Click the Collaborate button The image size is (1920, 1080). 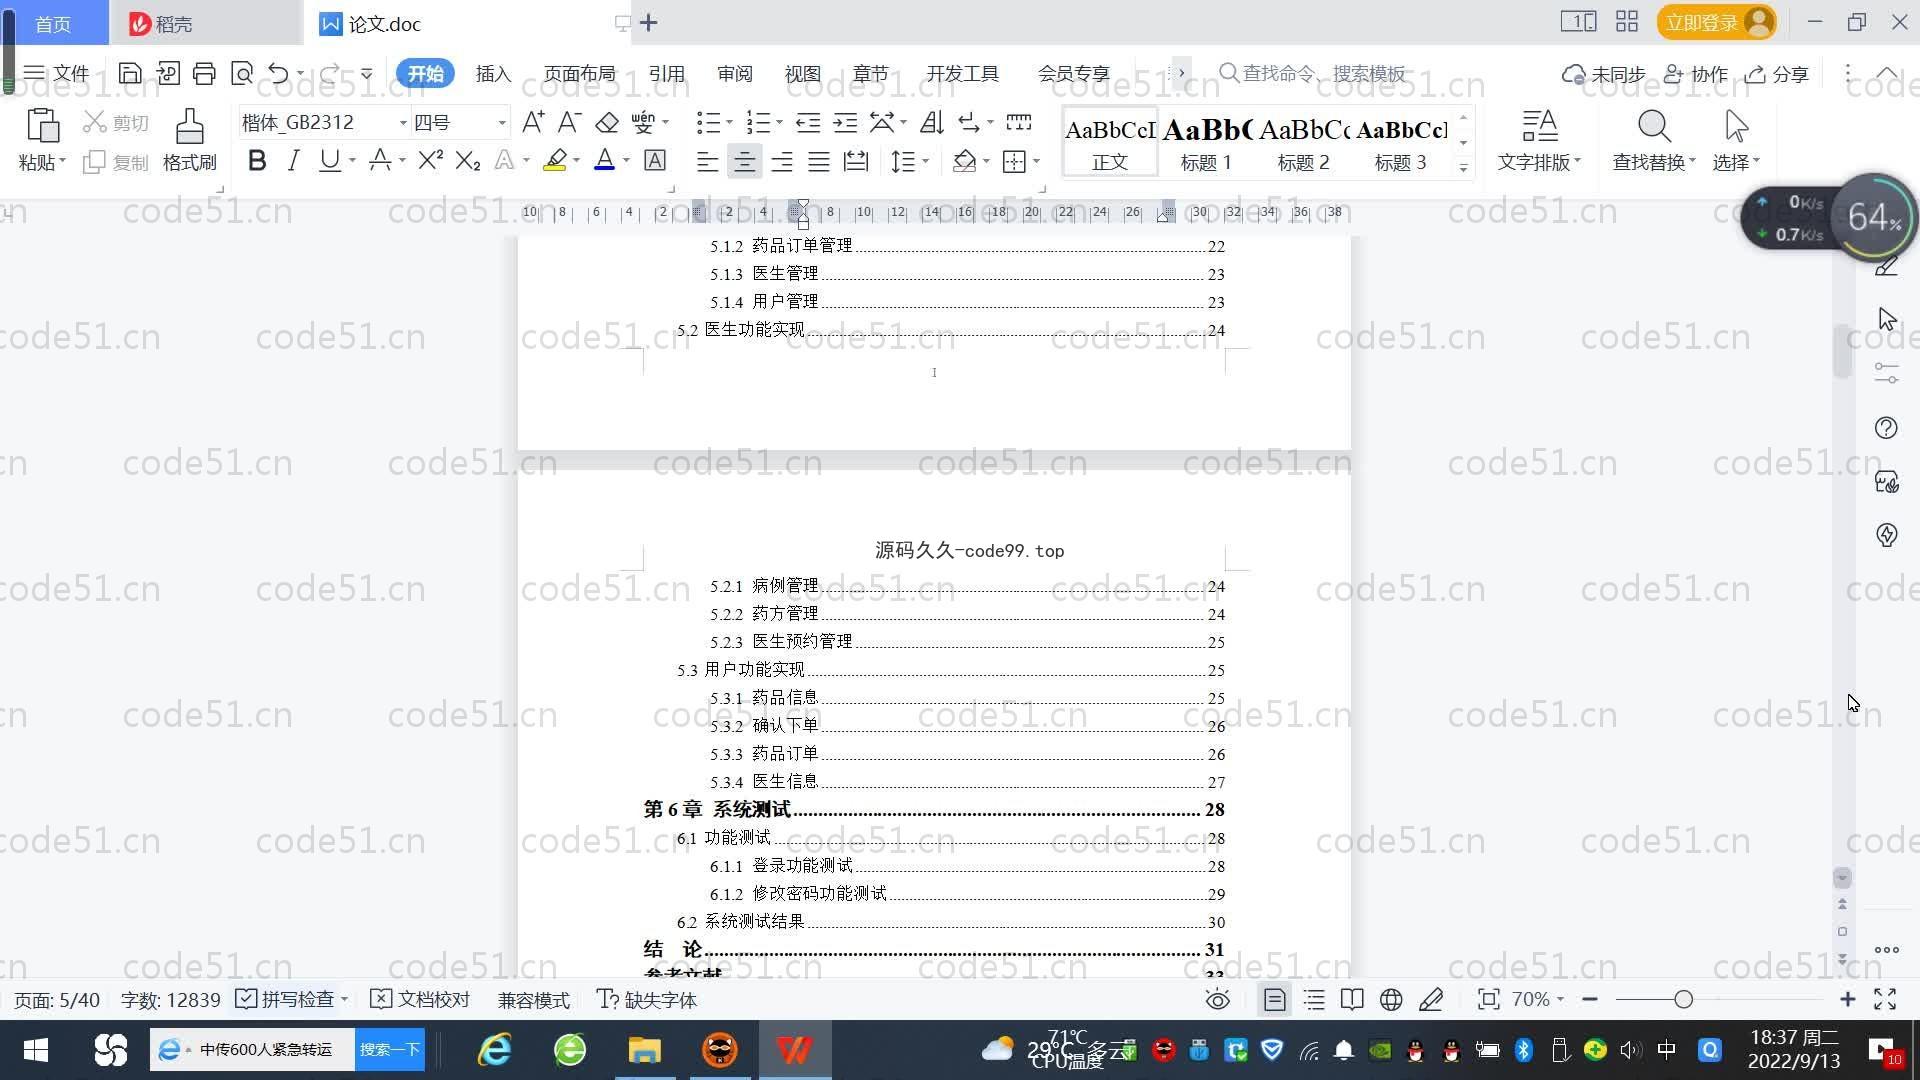click(1696, 74)
